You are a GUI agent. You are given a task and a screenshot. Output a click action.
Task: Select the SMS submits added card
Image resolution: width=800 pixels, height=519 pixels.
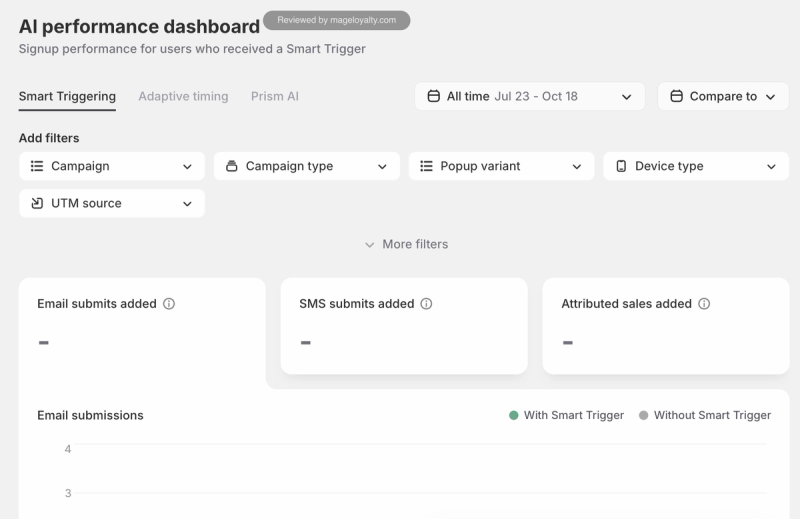point(404,326)
